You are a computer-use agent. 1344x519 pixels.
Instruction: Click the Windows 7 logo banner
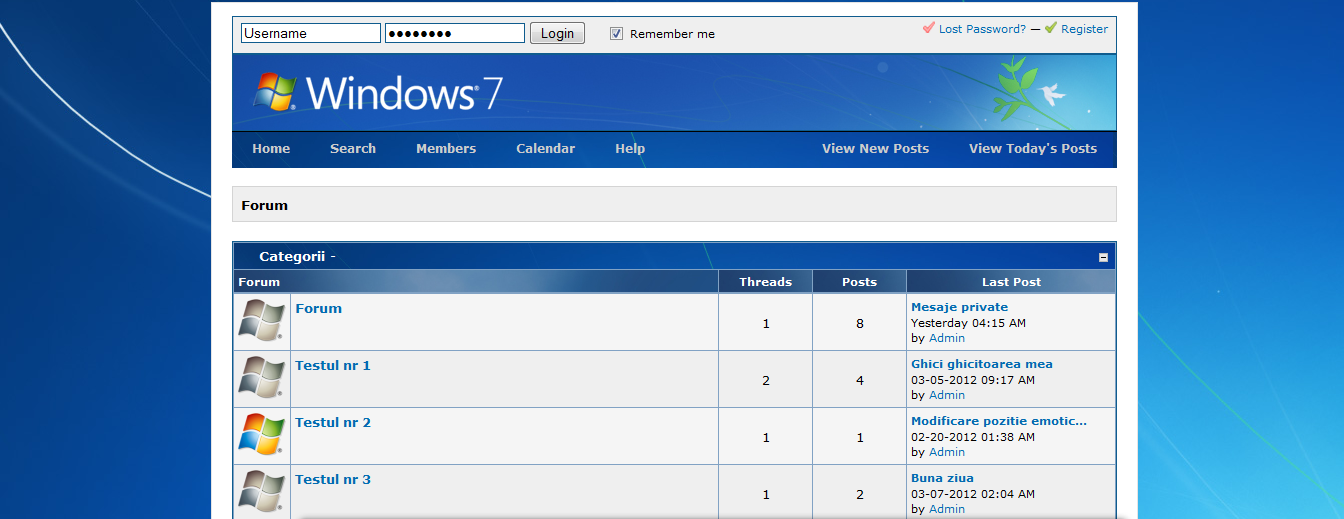coord(377,92)
